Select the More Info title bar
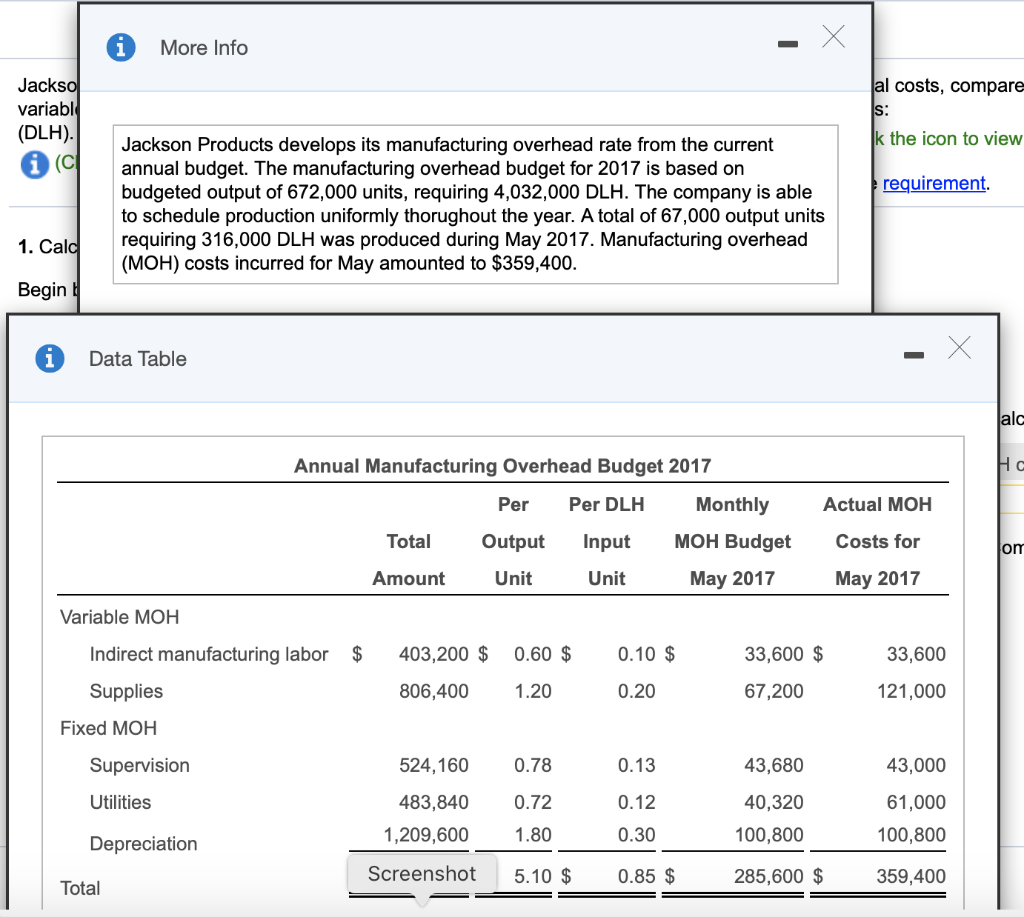1024x917 pixels. coord(204,47)
